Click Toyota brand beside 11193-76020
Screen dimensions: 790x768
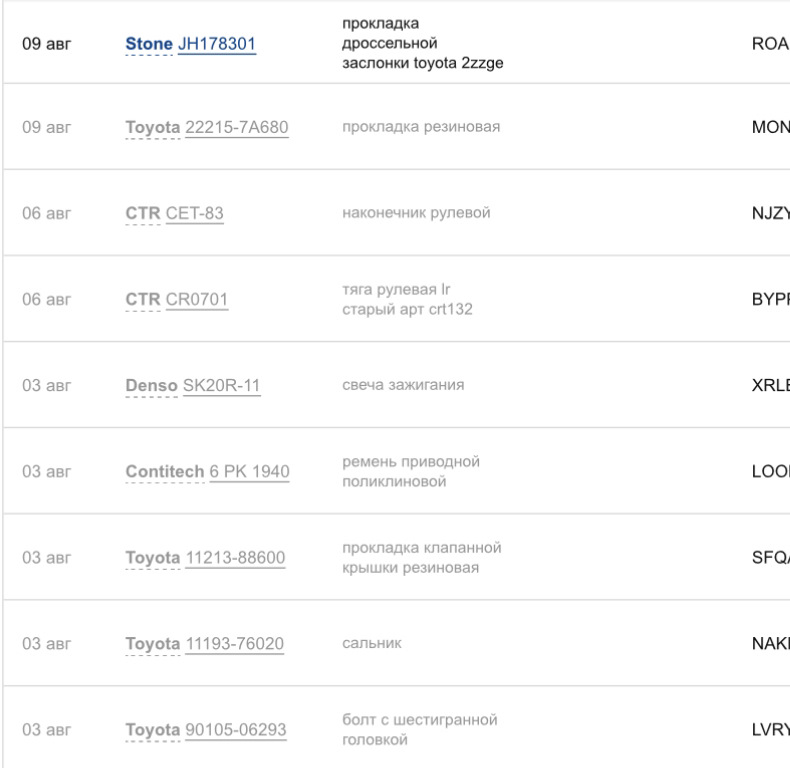click(x=153, y=643)
